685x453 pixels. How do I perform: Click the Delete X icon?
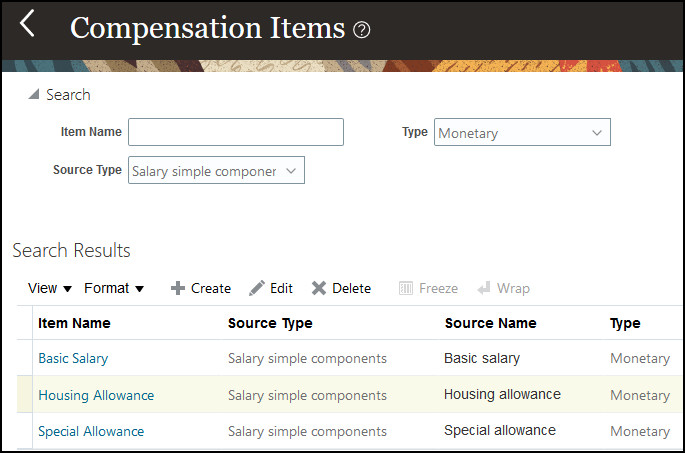(x=319, y=288)
